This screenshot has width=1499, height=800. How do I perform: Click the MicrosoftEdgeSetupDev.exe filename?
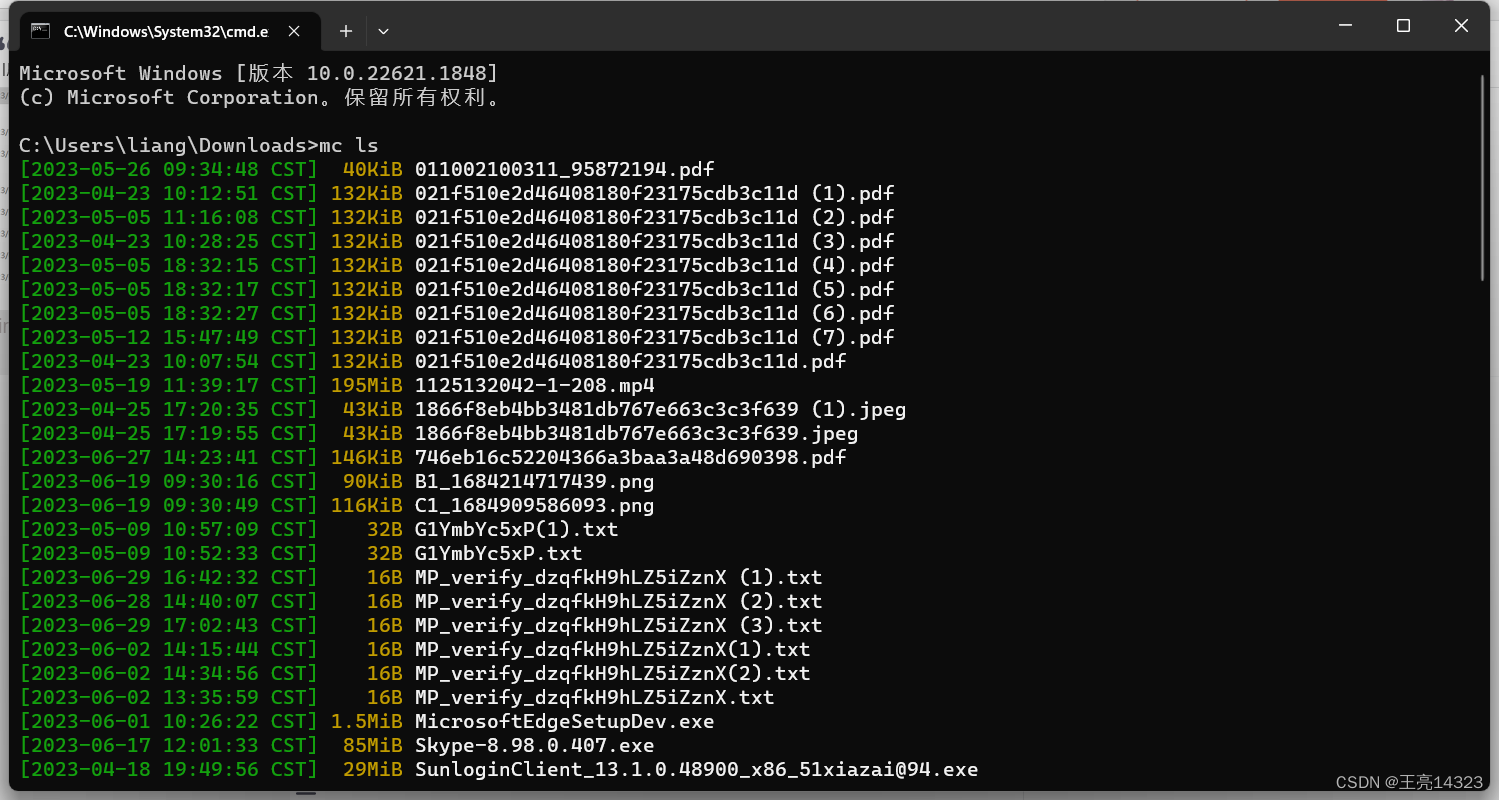point(564,721)
